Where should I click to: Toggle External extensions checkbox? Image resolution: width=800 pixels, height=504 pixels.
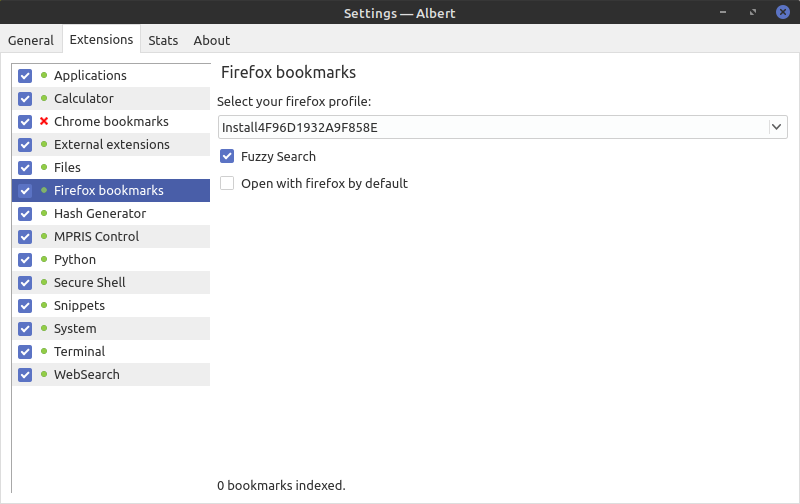[x=25, y=144]
